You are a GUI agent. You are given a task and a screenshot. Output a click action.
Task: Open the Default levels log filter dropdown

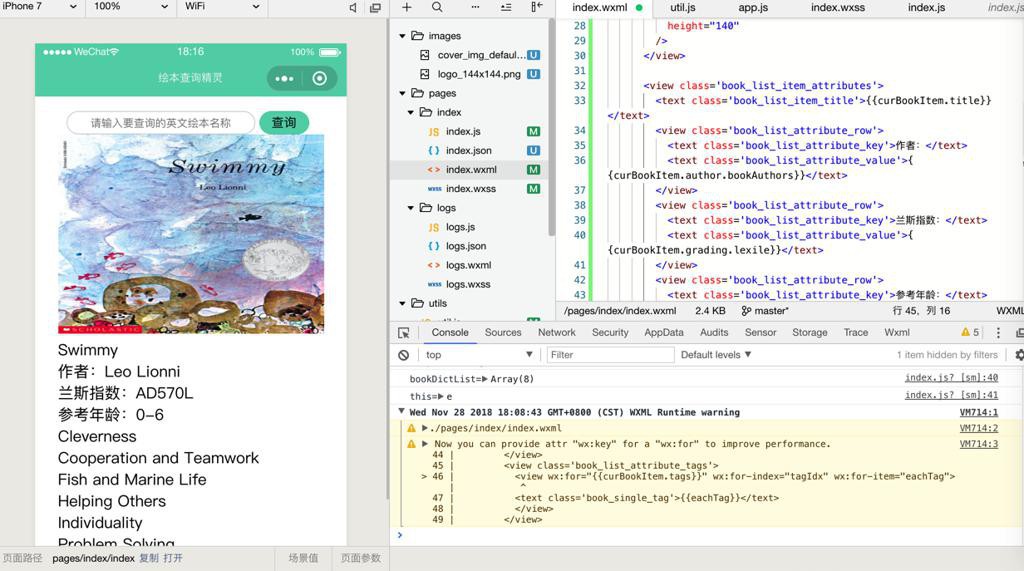[716, 355]
